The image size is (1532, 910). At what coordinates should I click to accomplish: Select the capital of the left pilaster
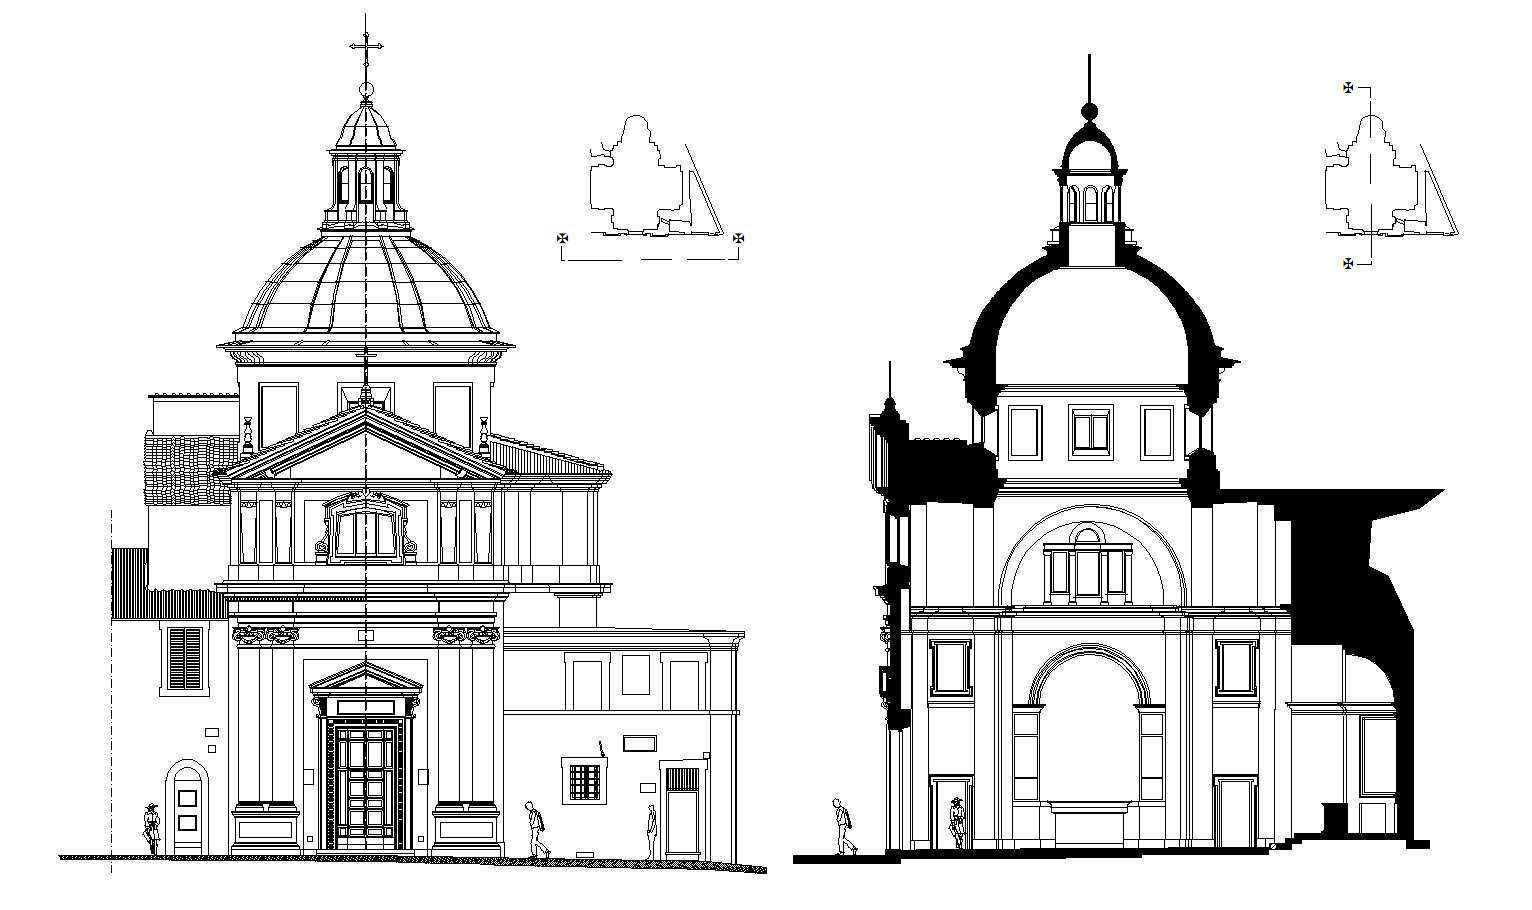click(x=264, y=632)
